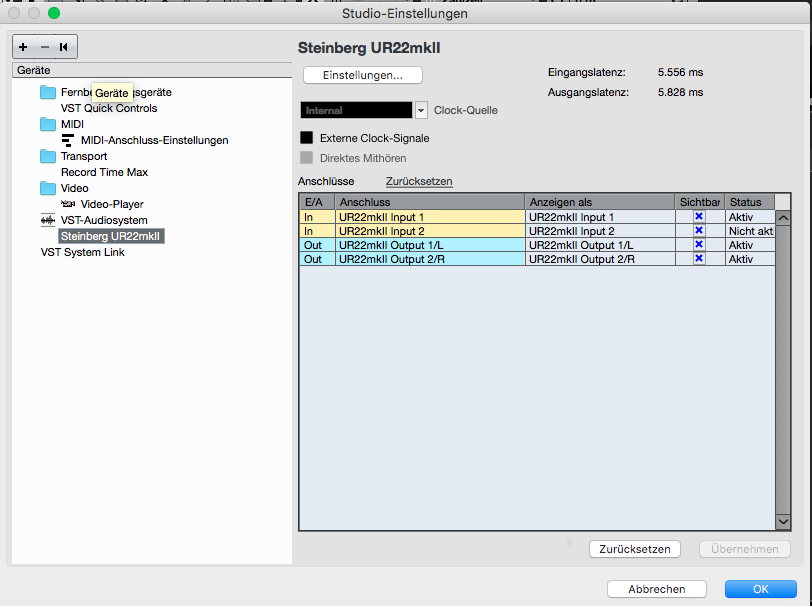Viewport: 812px width, 606px height.
Task: Click scrollbar up arrow in ports table
Action: [x=783, y=218]
